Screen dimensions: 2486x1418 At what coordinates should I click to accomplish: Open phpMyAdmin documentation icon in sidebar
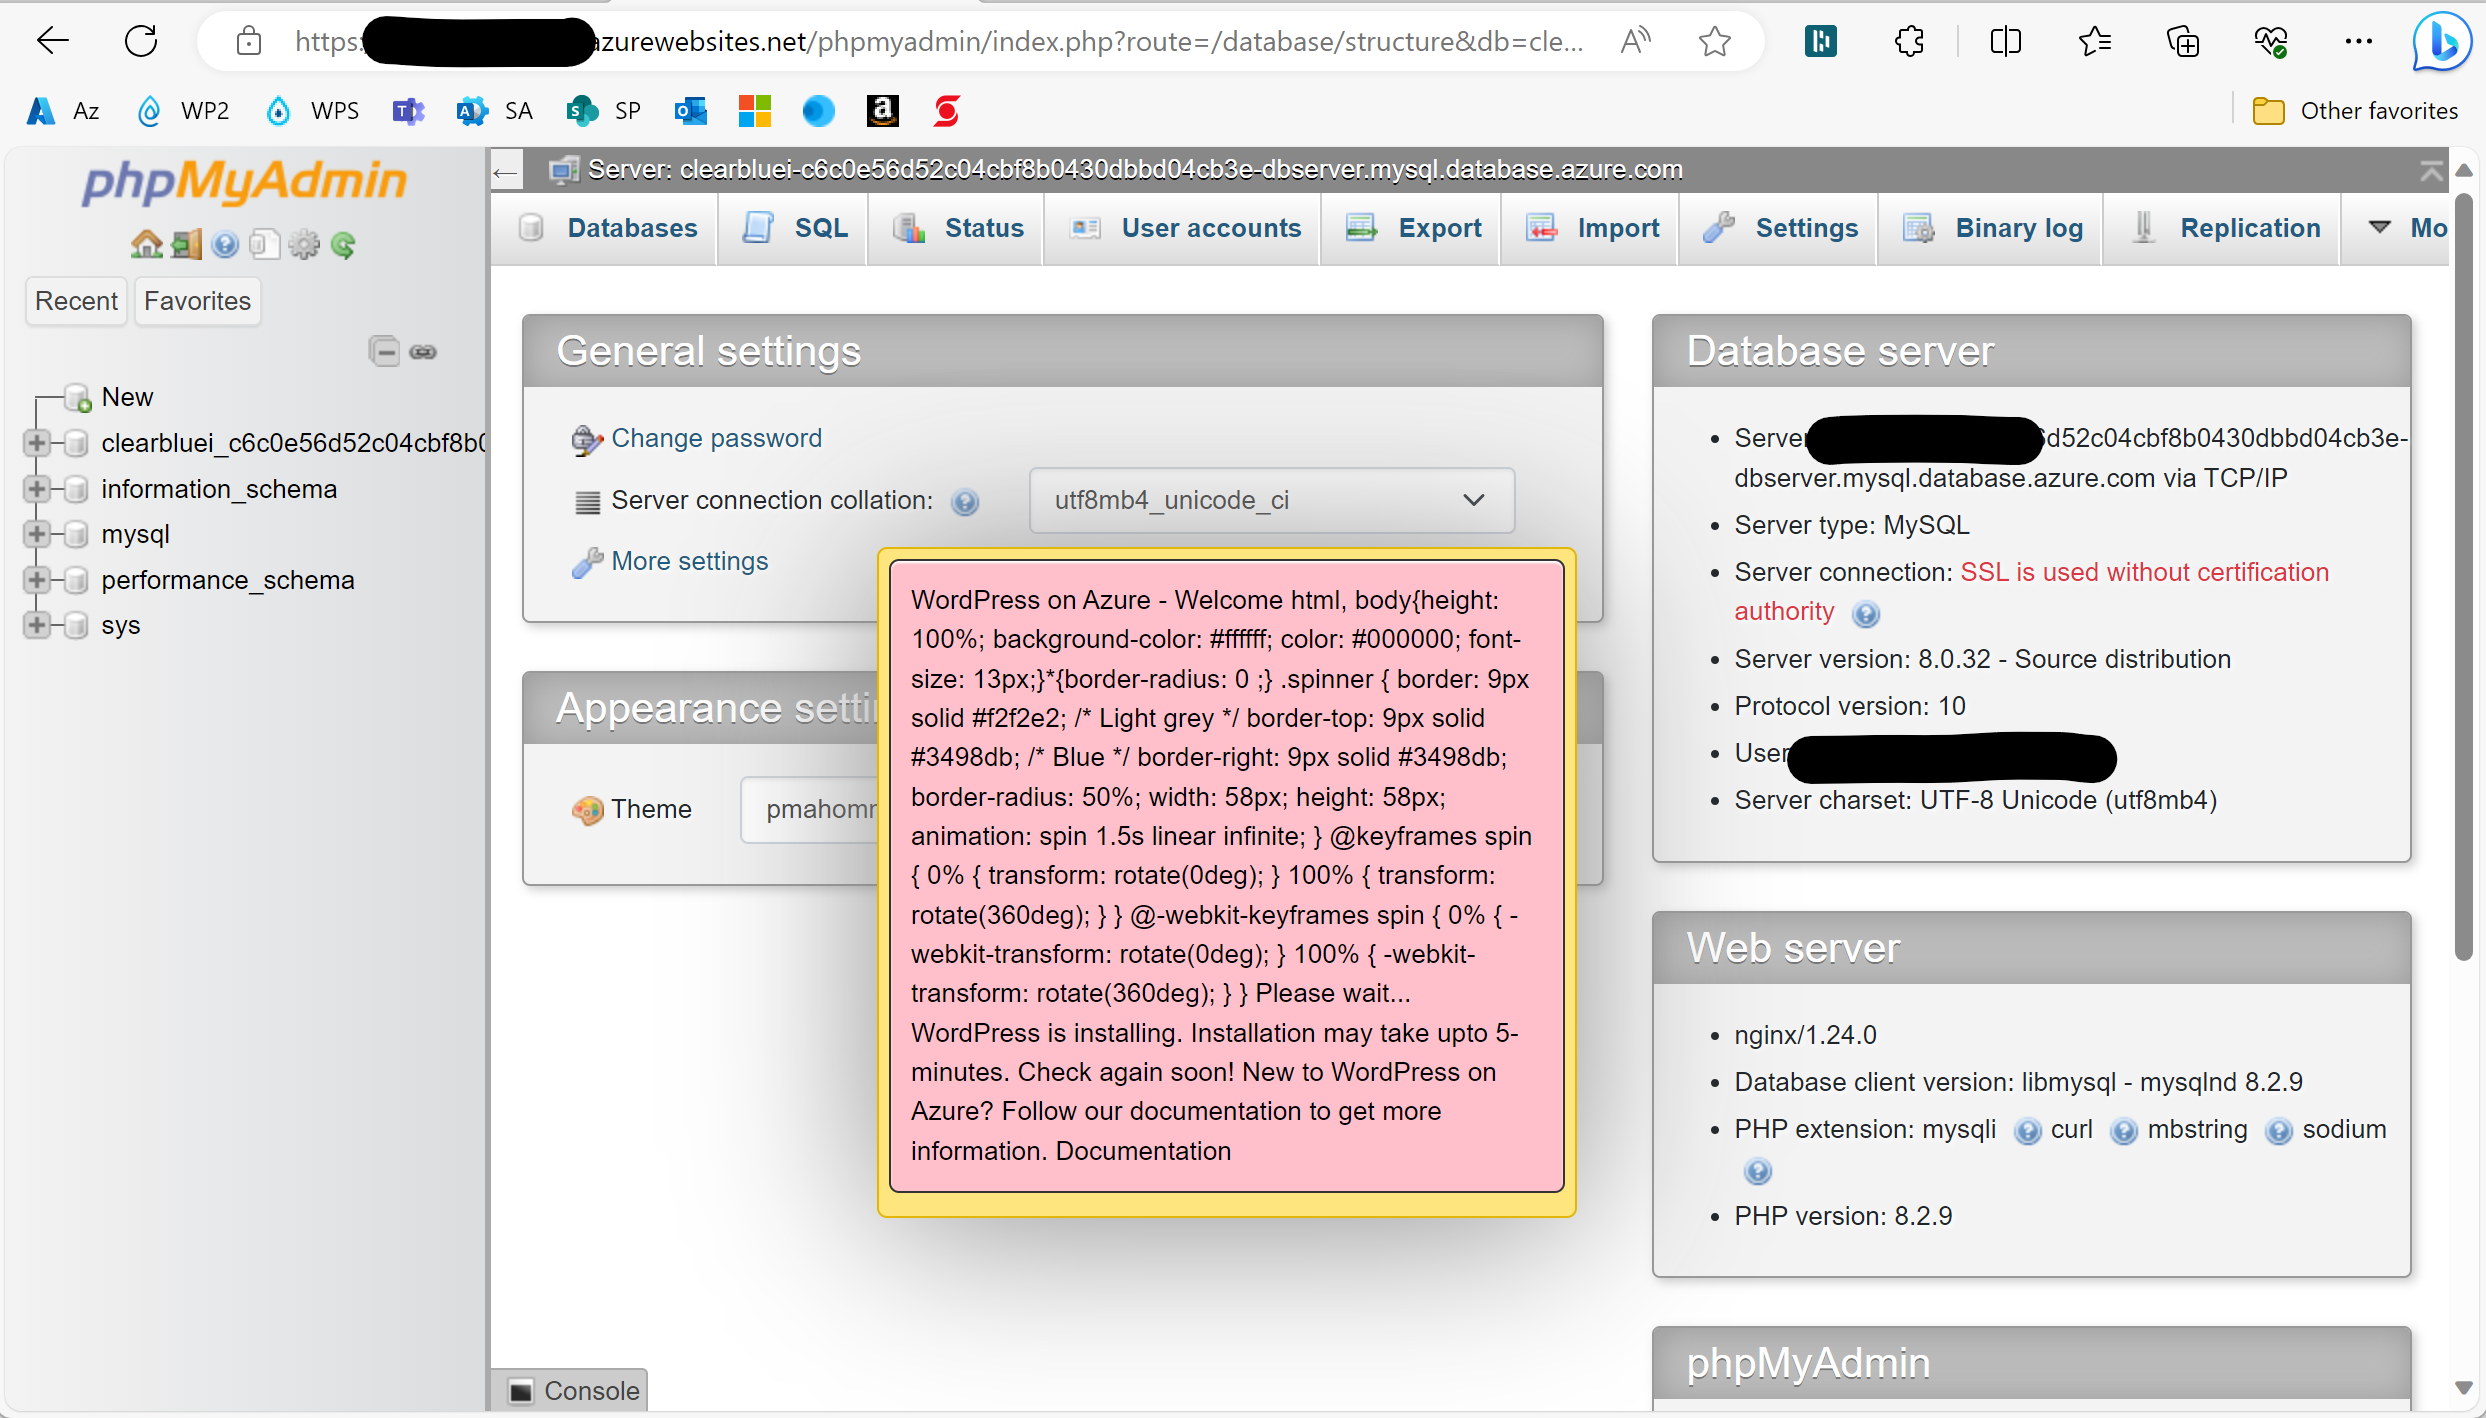tap(225, 244)
